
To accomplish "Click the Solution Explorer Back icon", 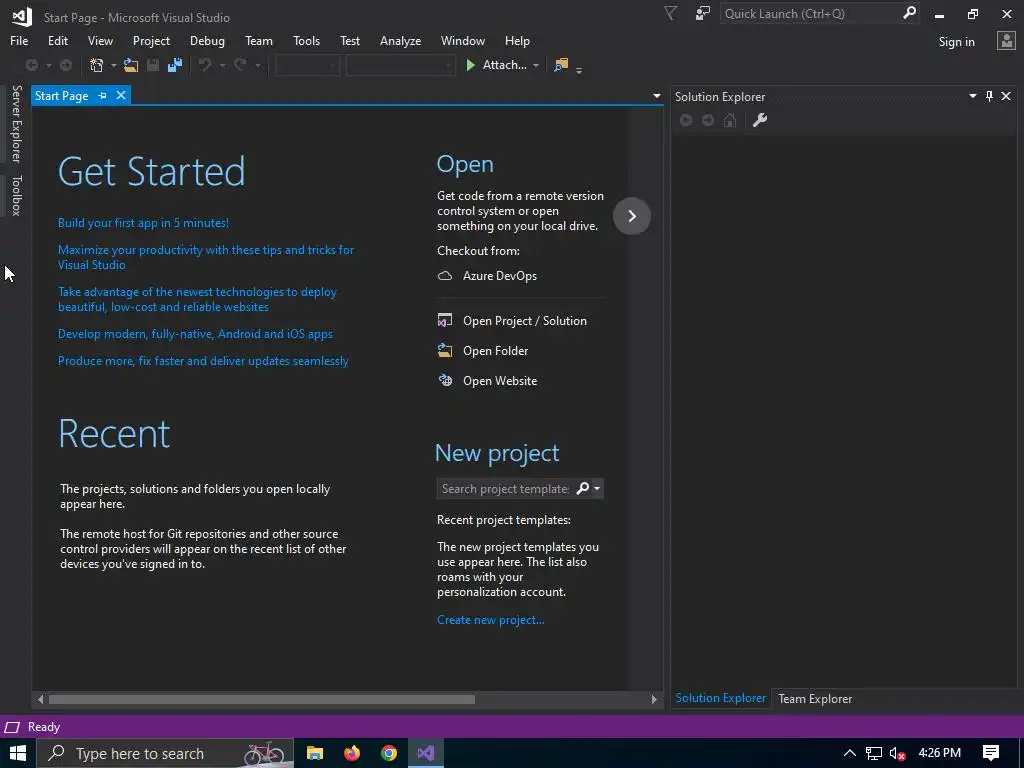I will click(x=686, y=120).
